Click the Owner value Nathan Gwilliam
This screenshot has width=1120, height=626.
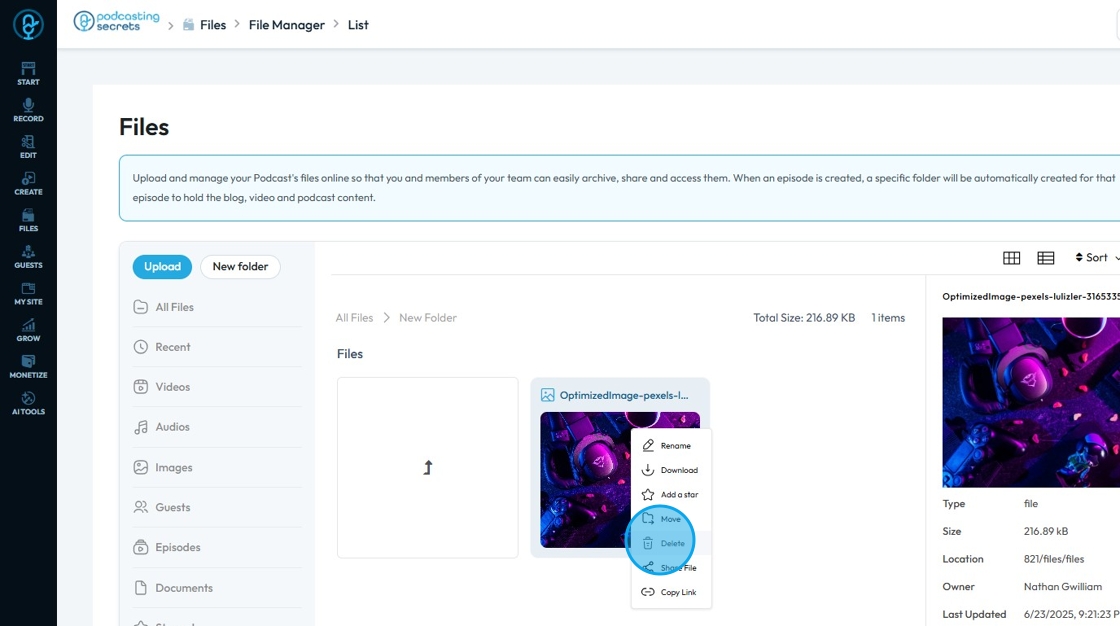point(1062,587)
